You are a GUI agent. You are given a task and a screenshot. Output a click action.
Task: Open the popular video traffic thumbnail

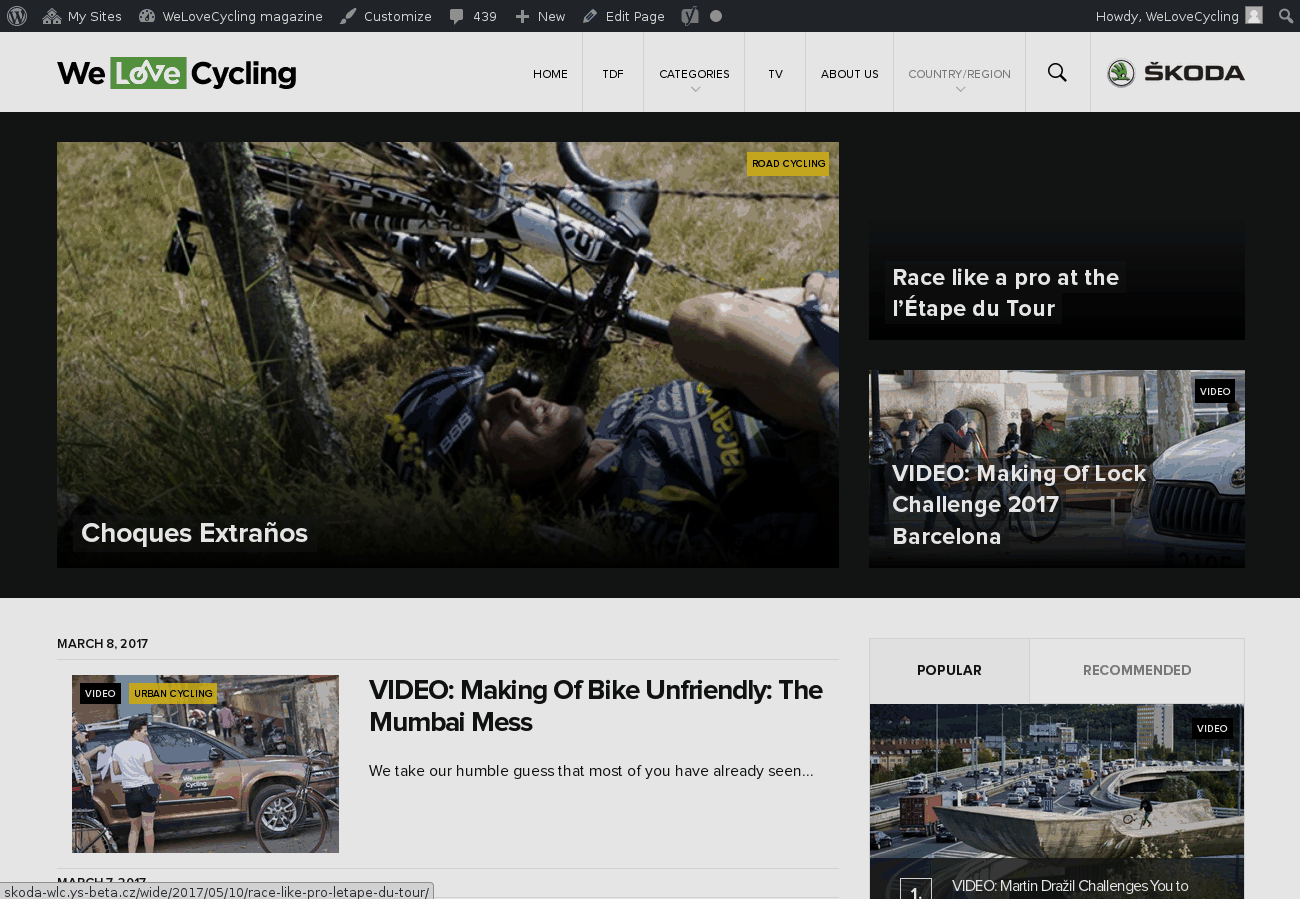point(1057,780)
